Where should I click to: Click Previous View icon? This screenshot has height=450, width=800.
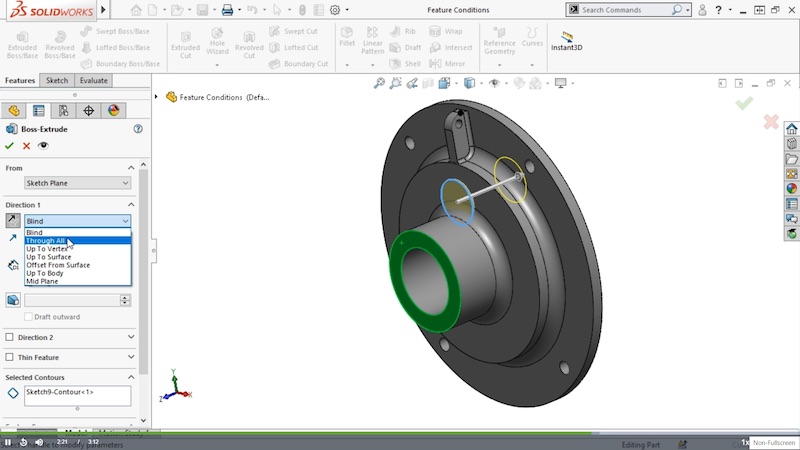(412, 83)
